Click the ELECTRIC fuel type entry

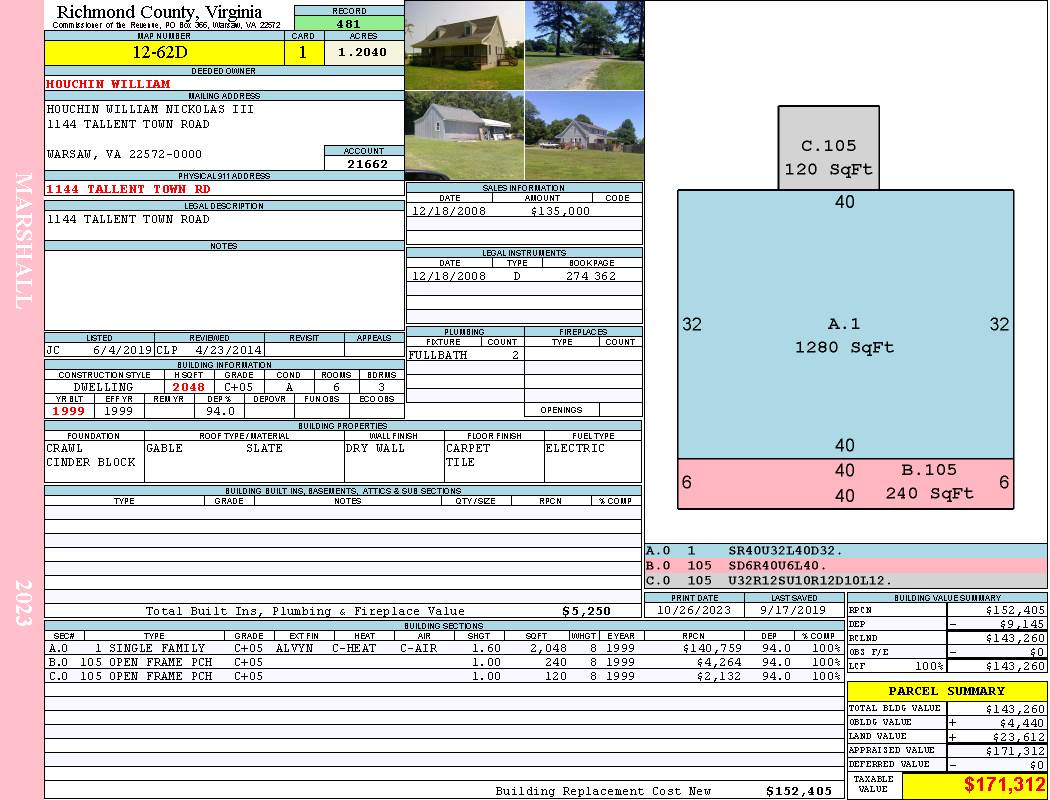point(575,448)
